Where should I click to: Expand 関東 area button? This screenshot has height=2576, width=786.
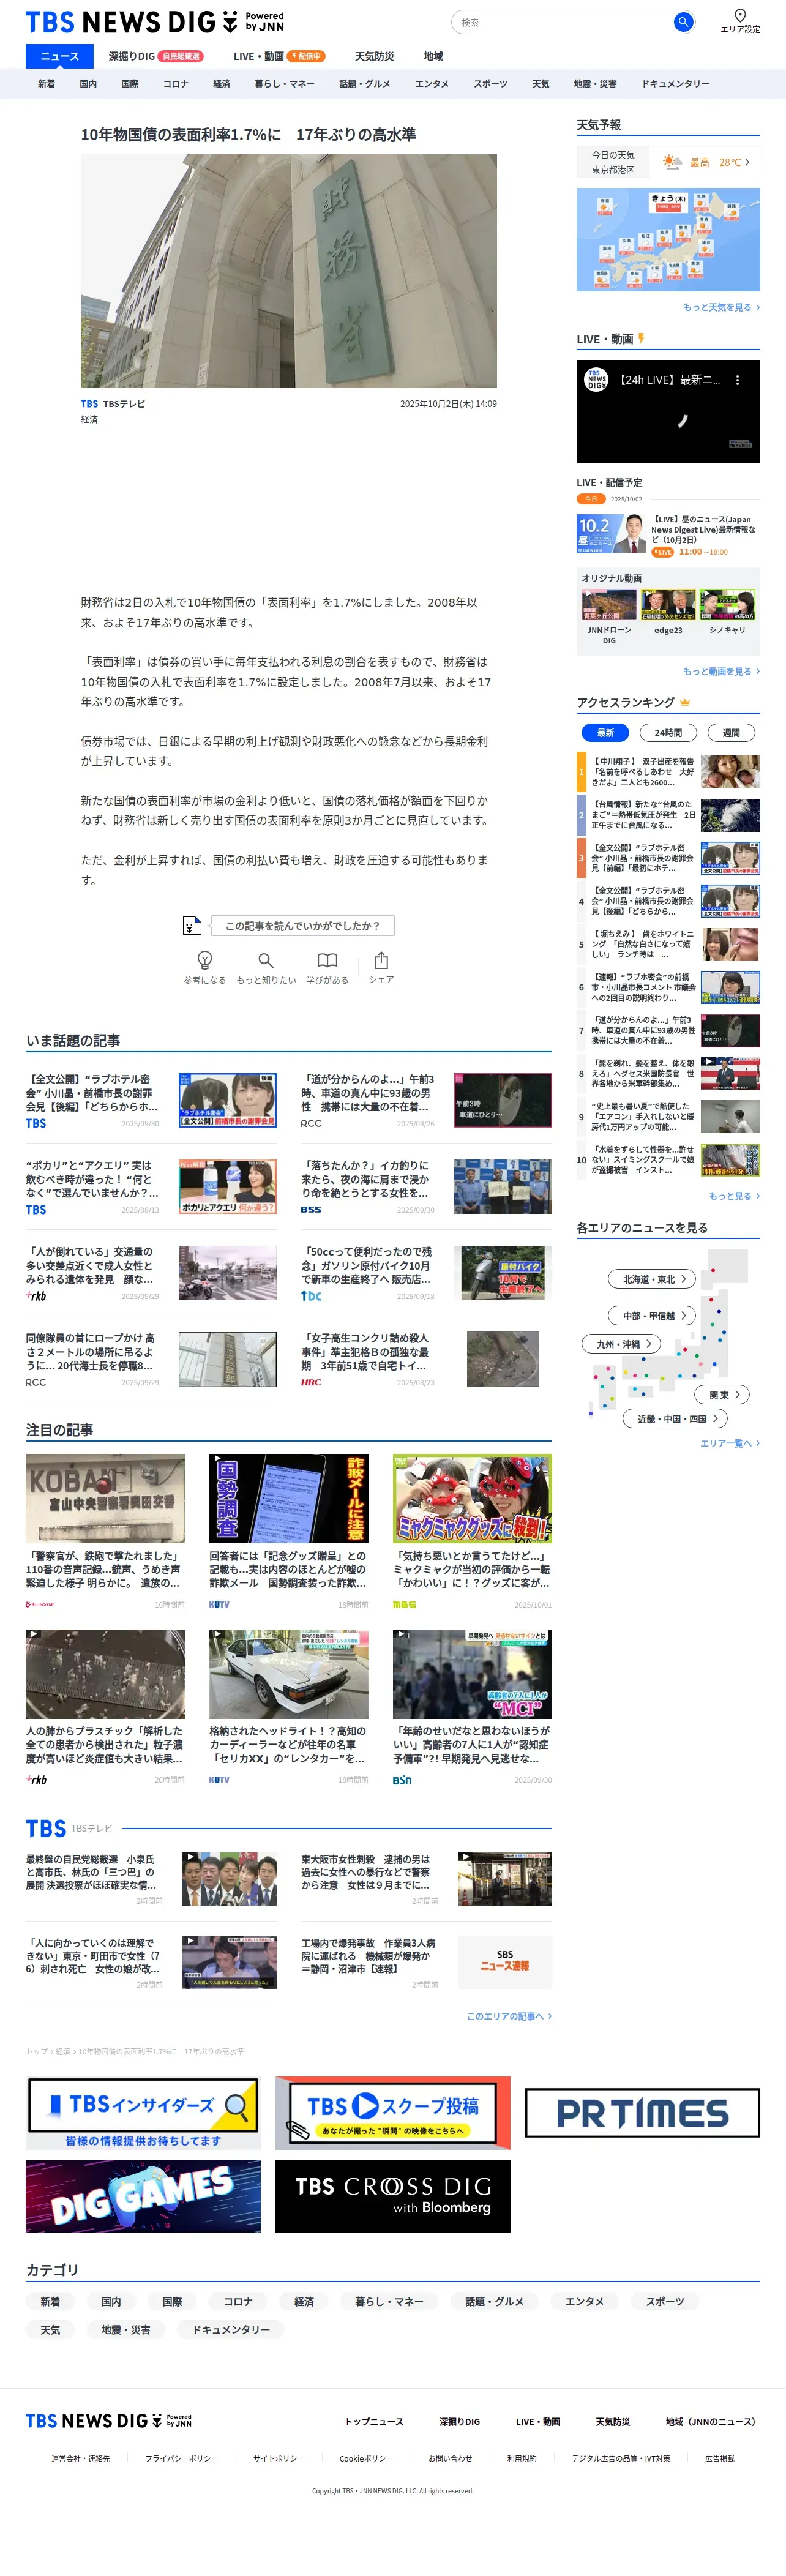(722, 1395)
